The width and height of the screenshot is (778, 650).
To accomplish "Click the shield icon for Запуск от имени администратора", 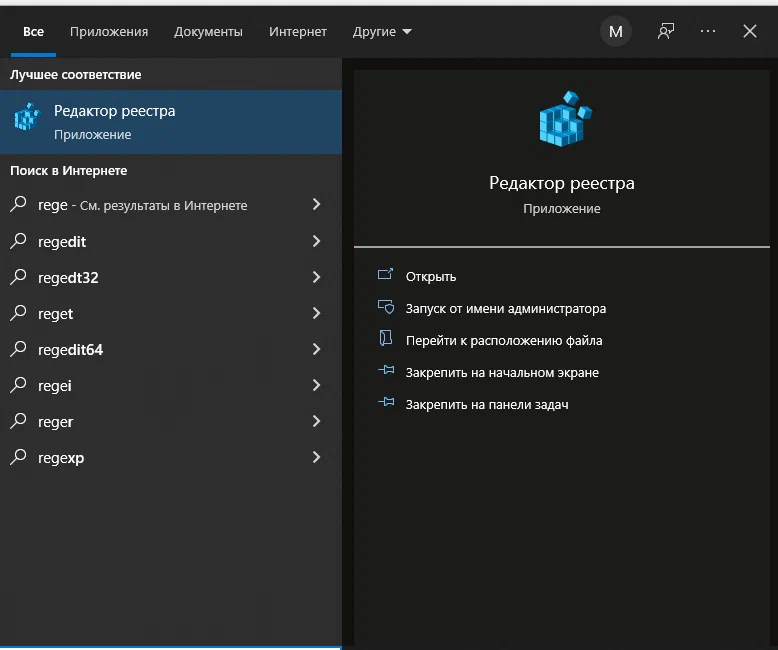I will [386, 307].
